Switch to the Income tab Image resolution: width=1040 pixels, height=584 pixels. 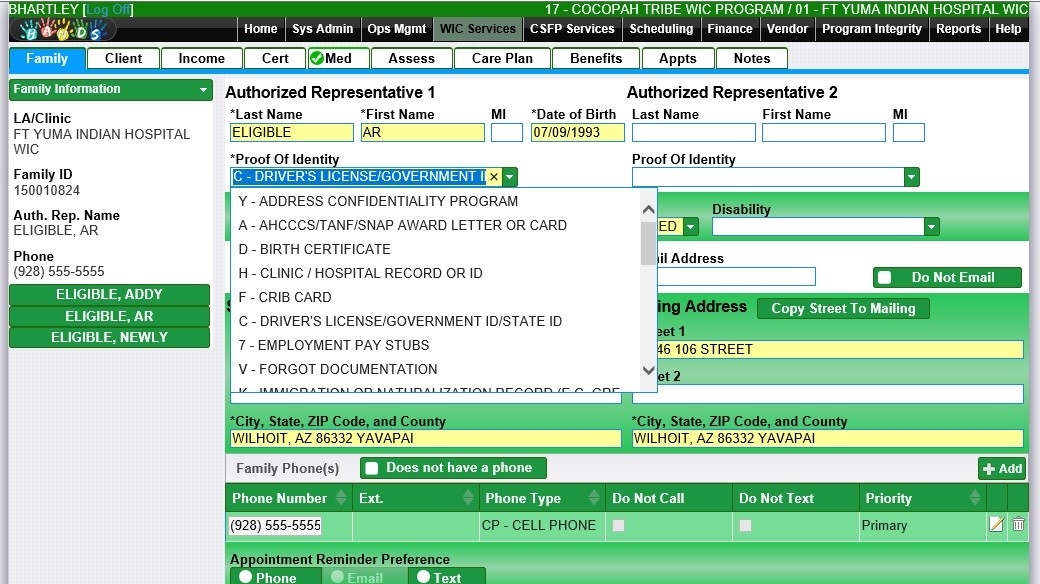[201, 58]
